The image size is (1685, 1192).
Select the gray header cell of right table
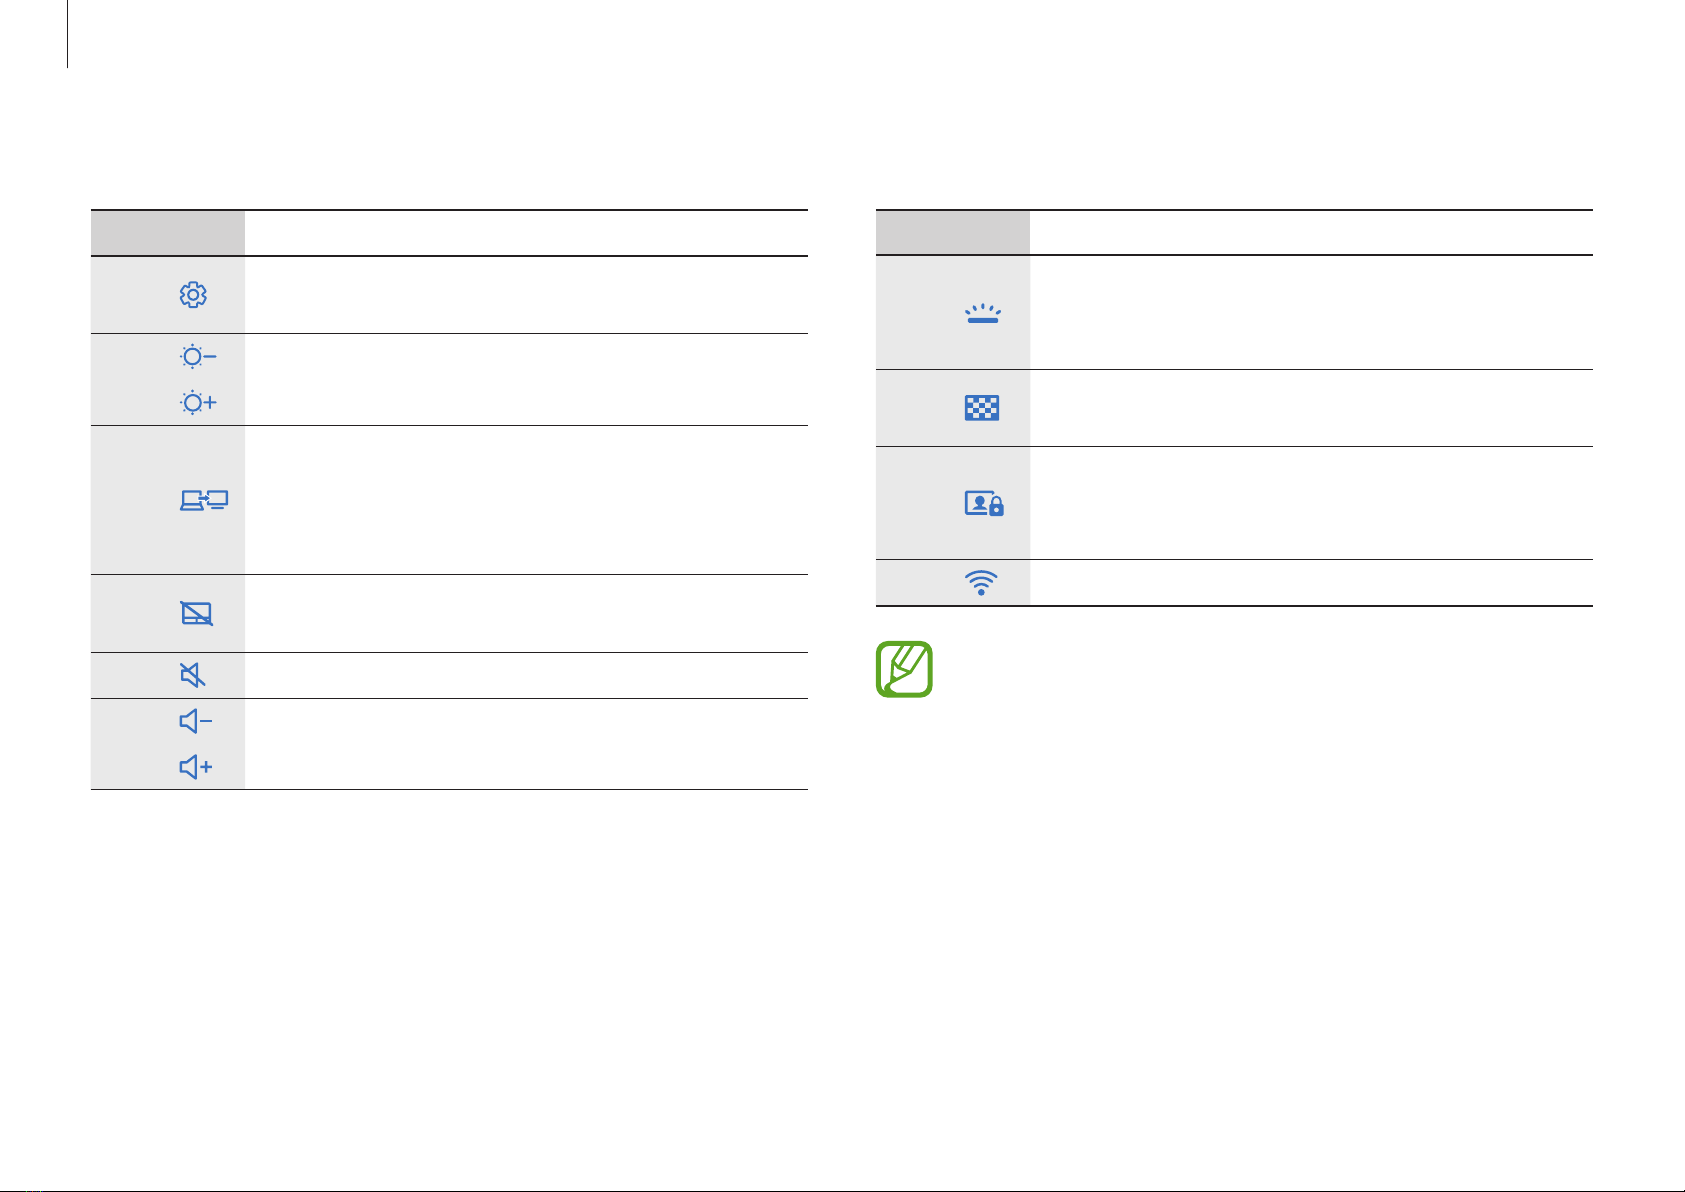click(953, 233)
